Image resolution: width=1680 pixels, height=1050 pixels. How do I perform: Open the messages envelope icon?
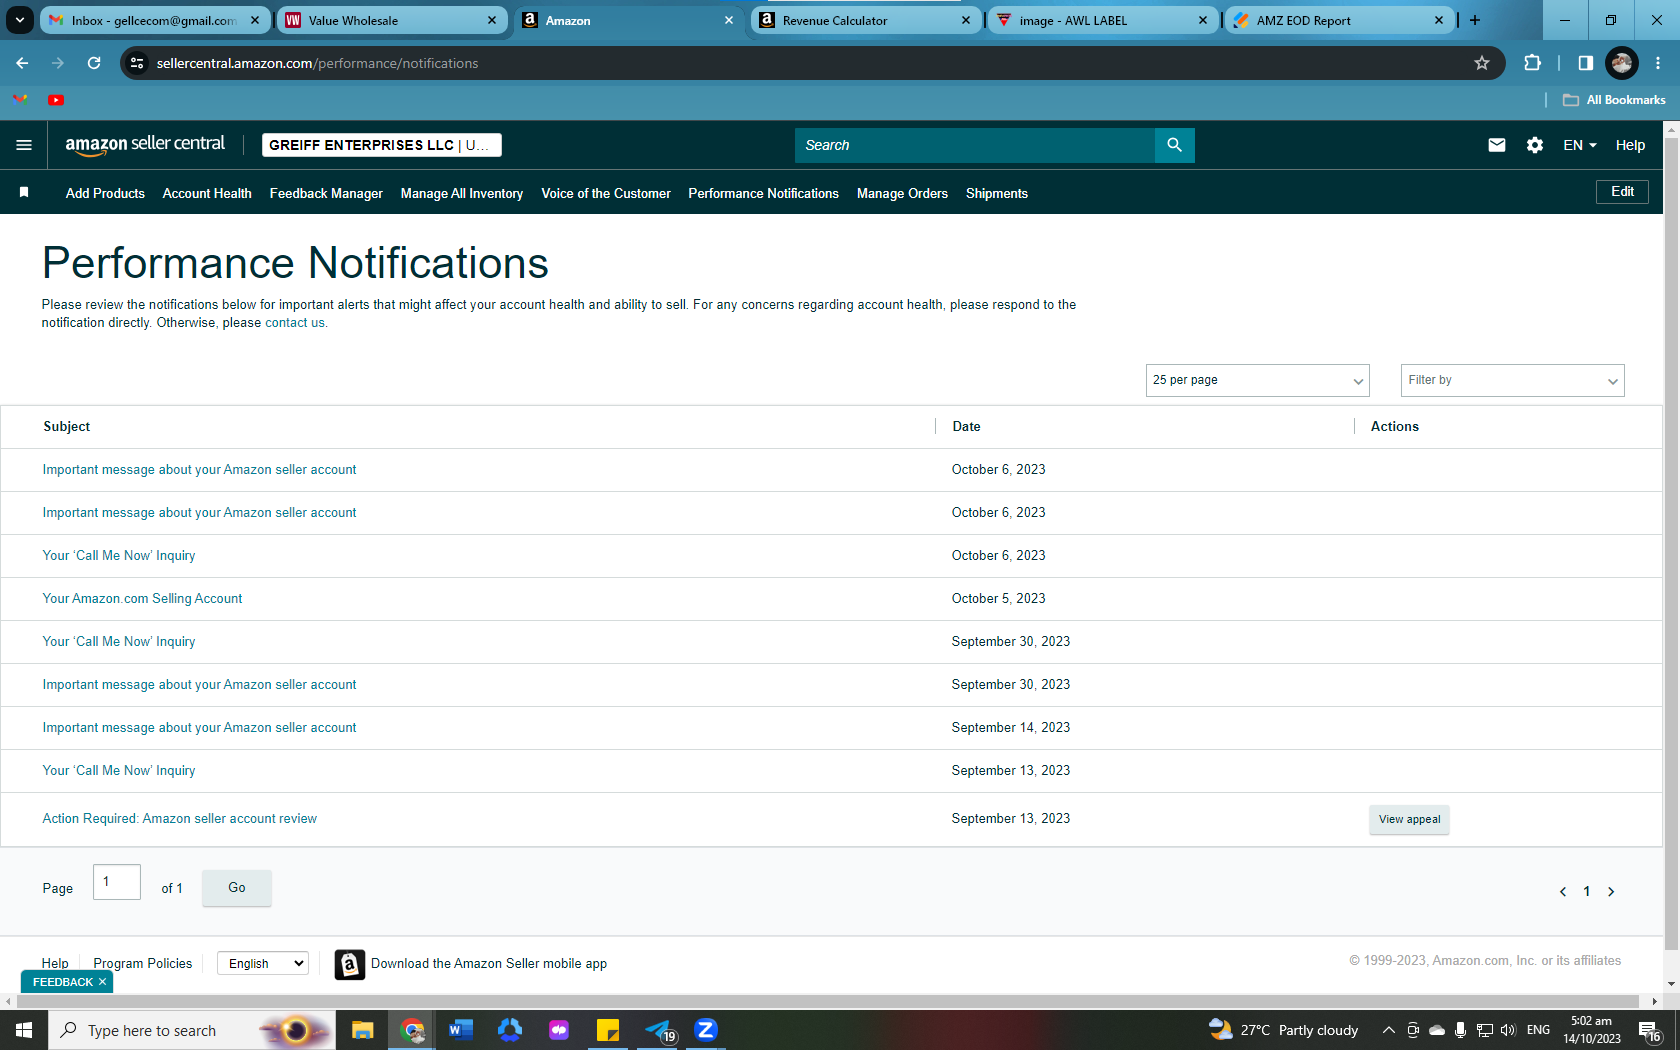[x=1496, y=145]
